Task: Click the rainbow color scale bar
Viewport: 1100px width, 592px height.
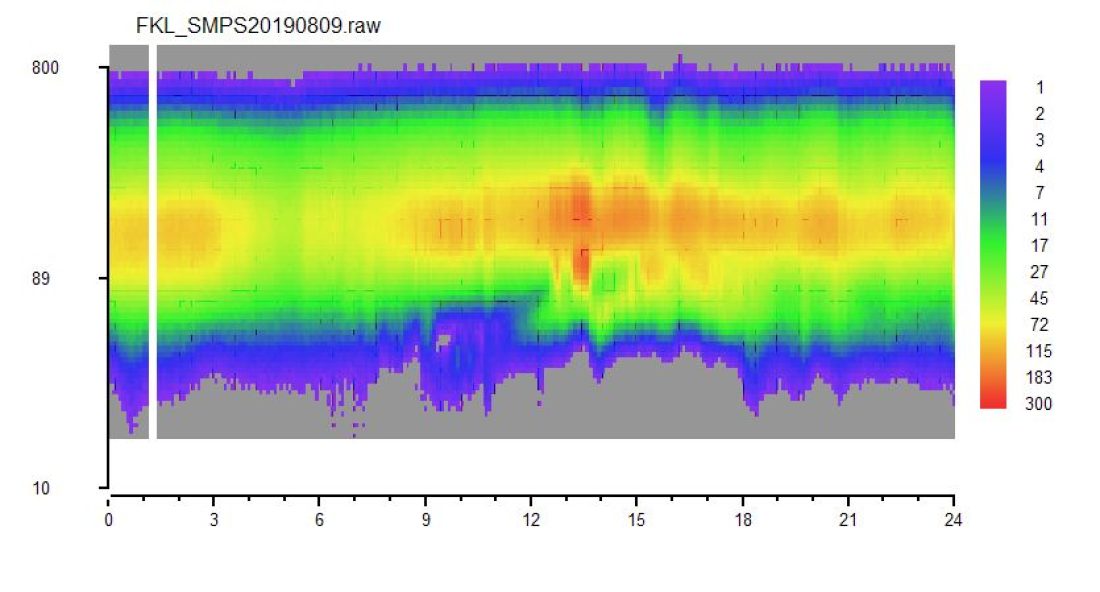Action: (x=993, y=244)
